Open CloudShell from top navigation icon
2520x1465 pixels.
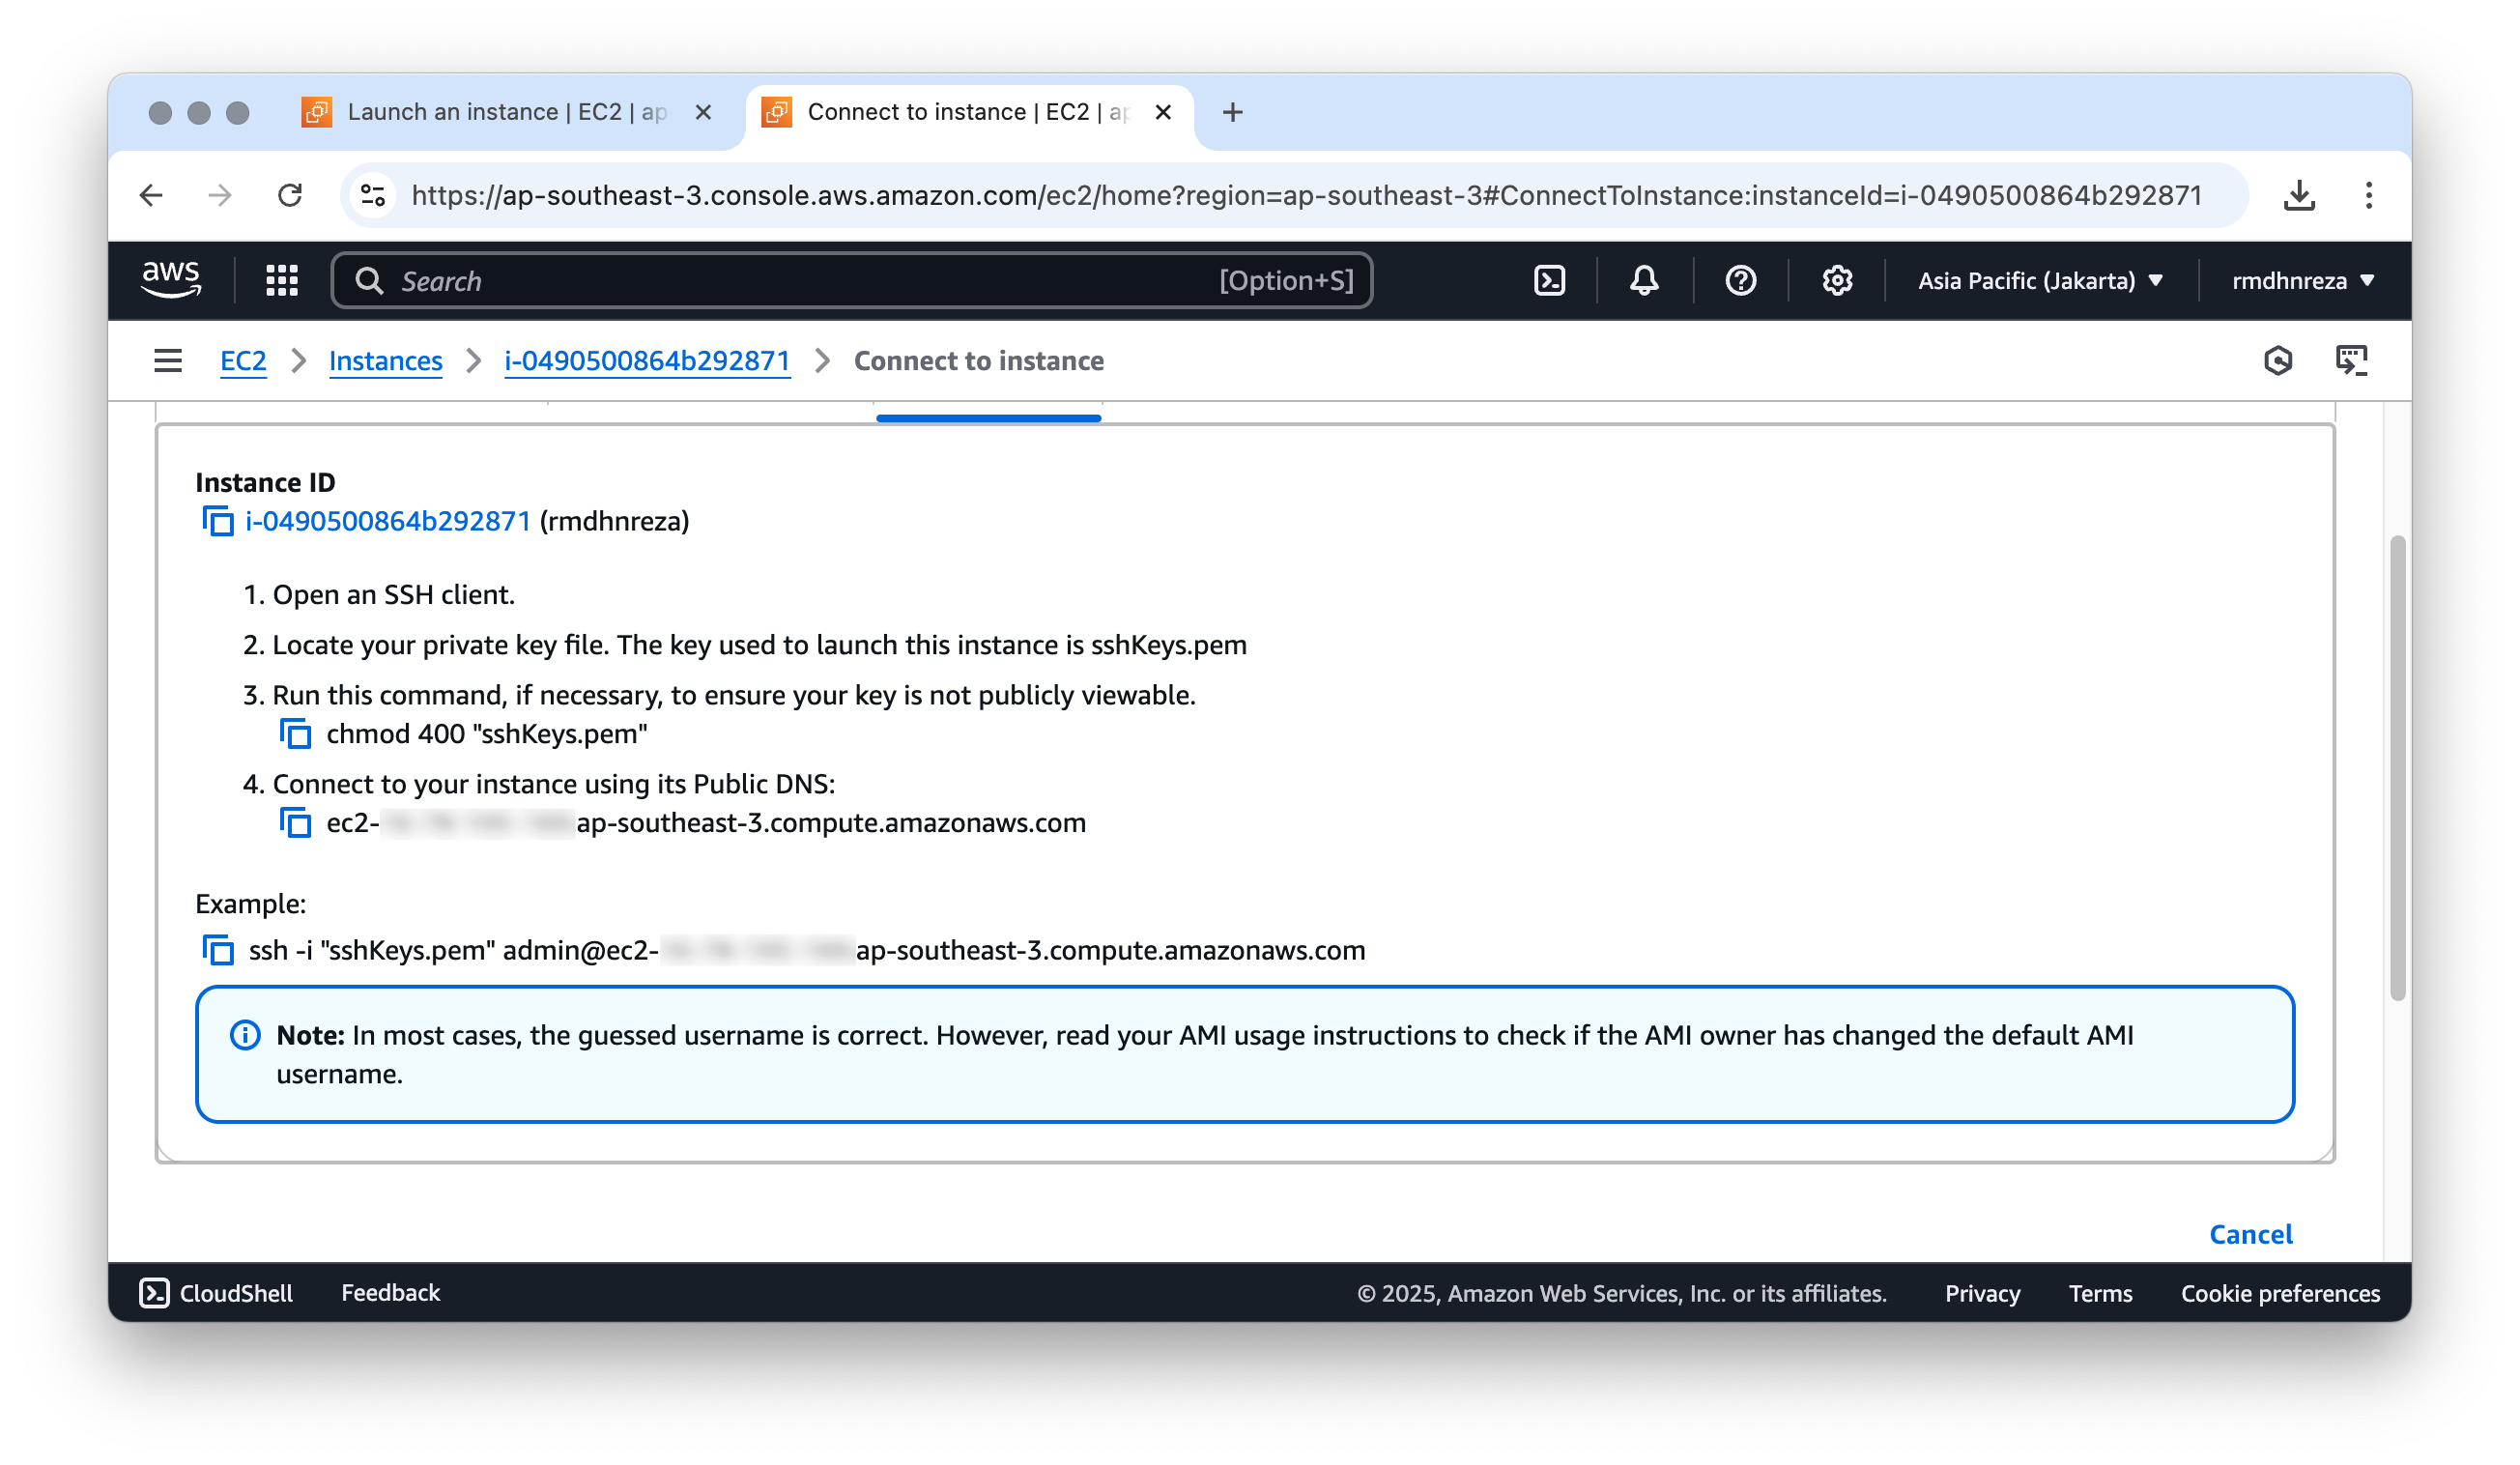[1549, 281]
